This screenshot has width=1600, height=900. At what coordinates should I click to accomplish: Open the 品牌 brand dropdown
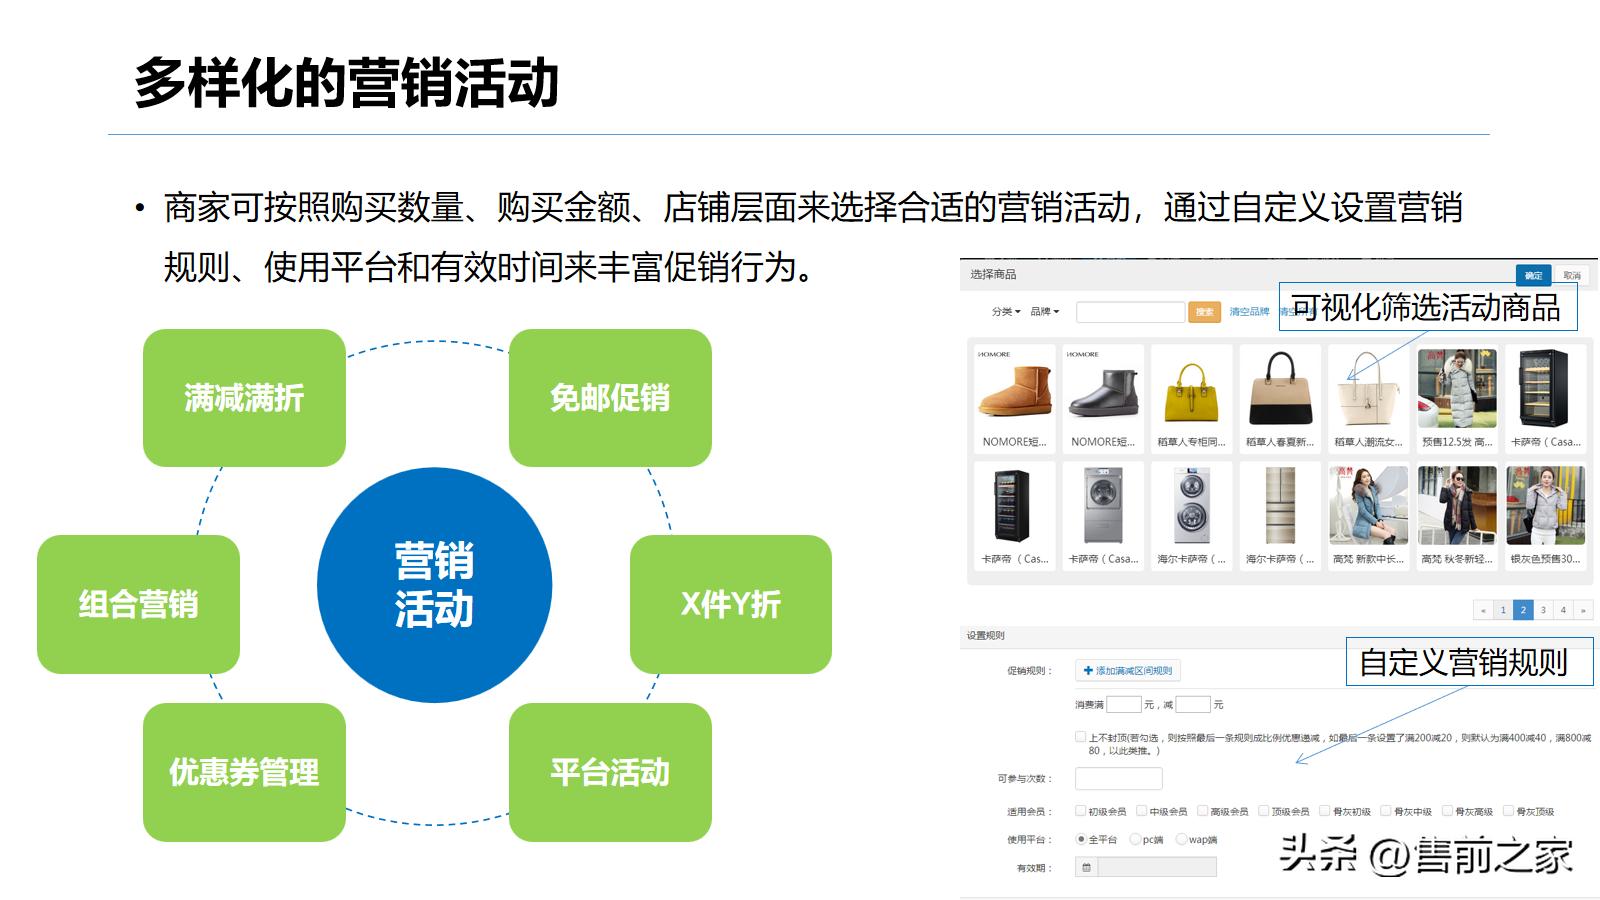(x=1045, y=310)
